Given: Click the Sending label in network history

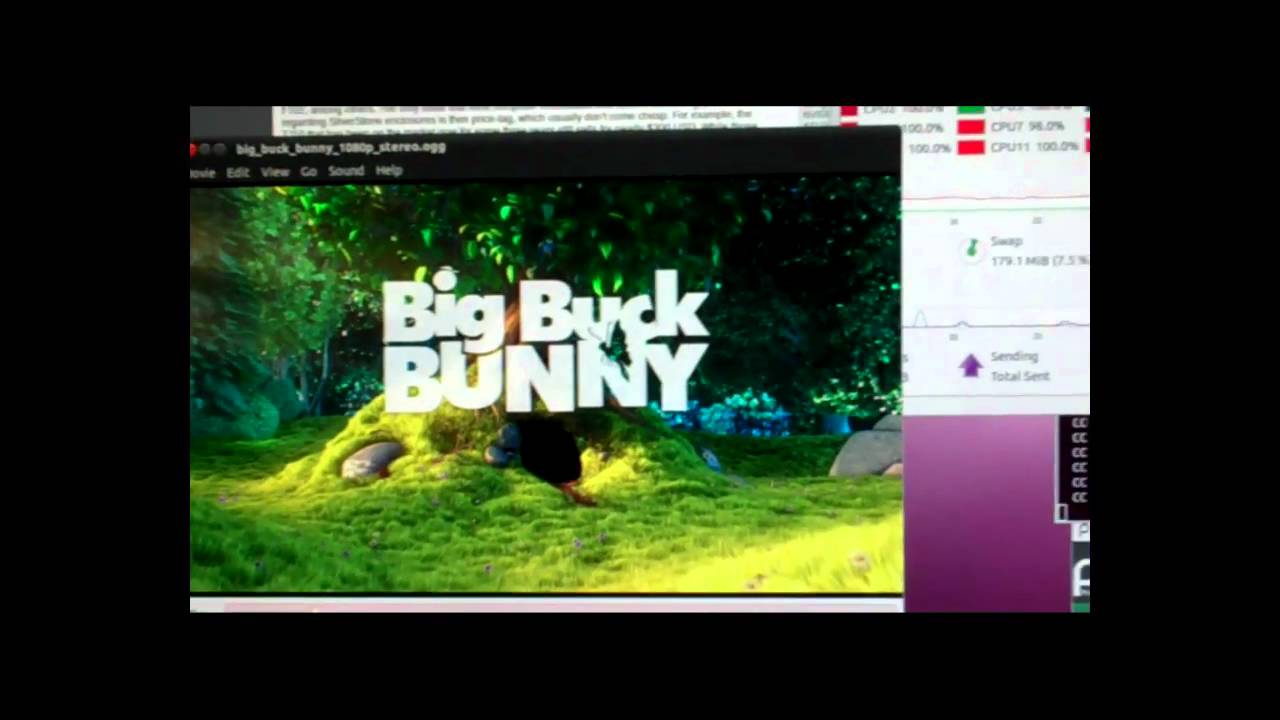Looking at the screenshot, I should tap(1014, 356).
